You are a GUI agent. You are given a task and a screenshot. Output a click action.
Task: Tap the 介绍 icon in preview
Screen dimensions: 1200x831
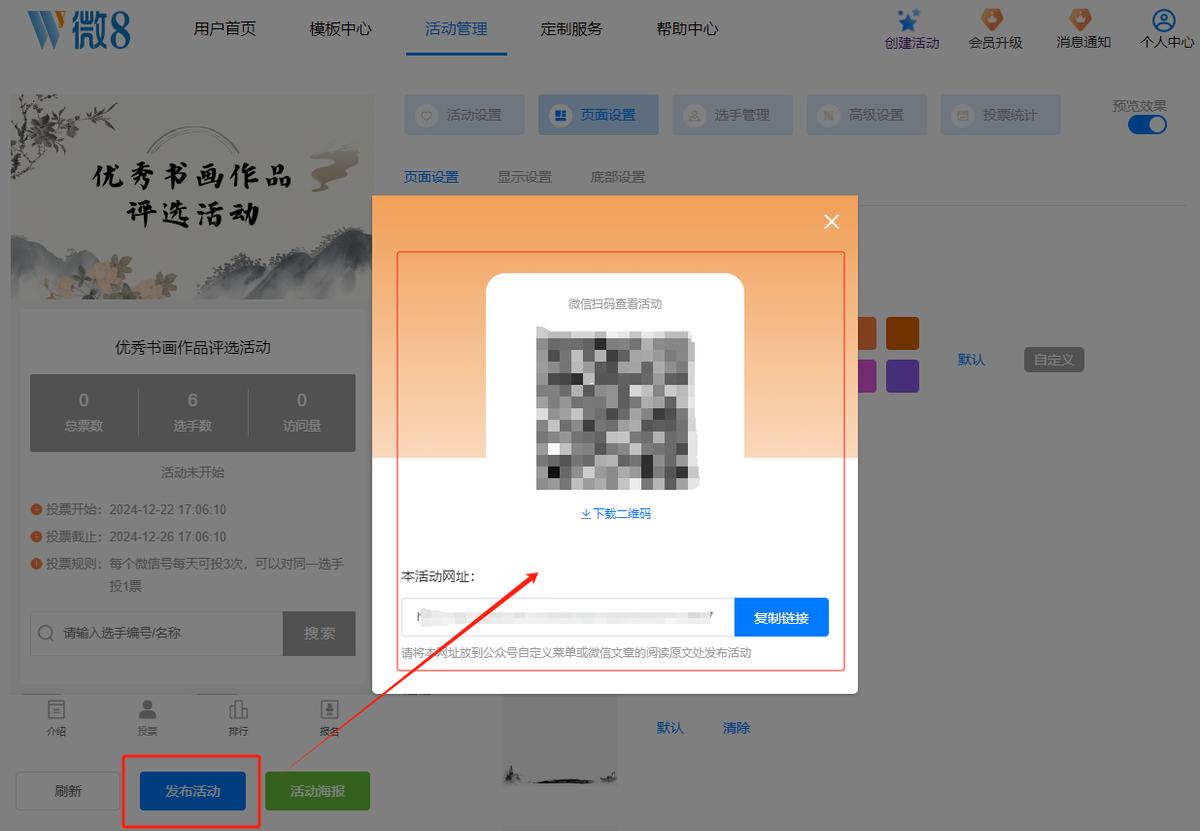(56, 710)
